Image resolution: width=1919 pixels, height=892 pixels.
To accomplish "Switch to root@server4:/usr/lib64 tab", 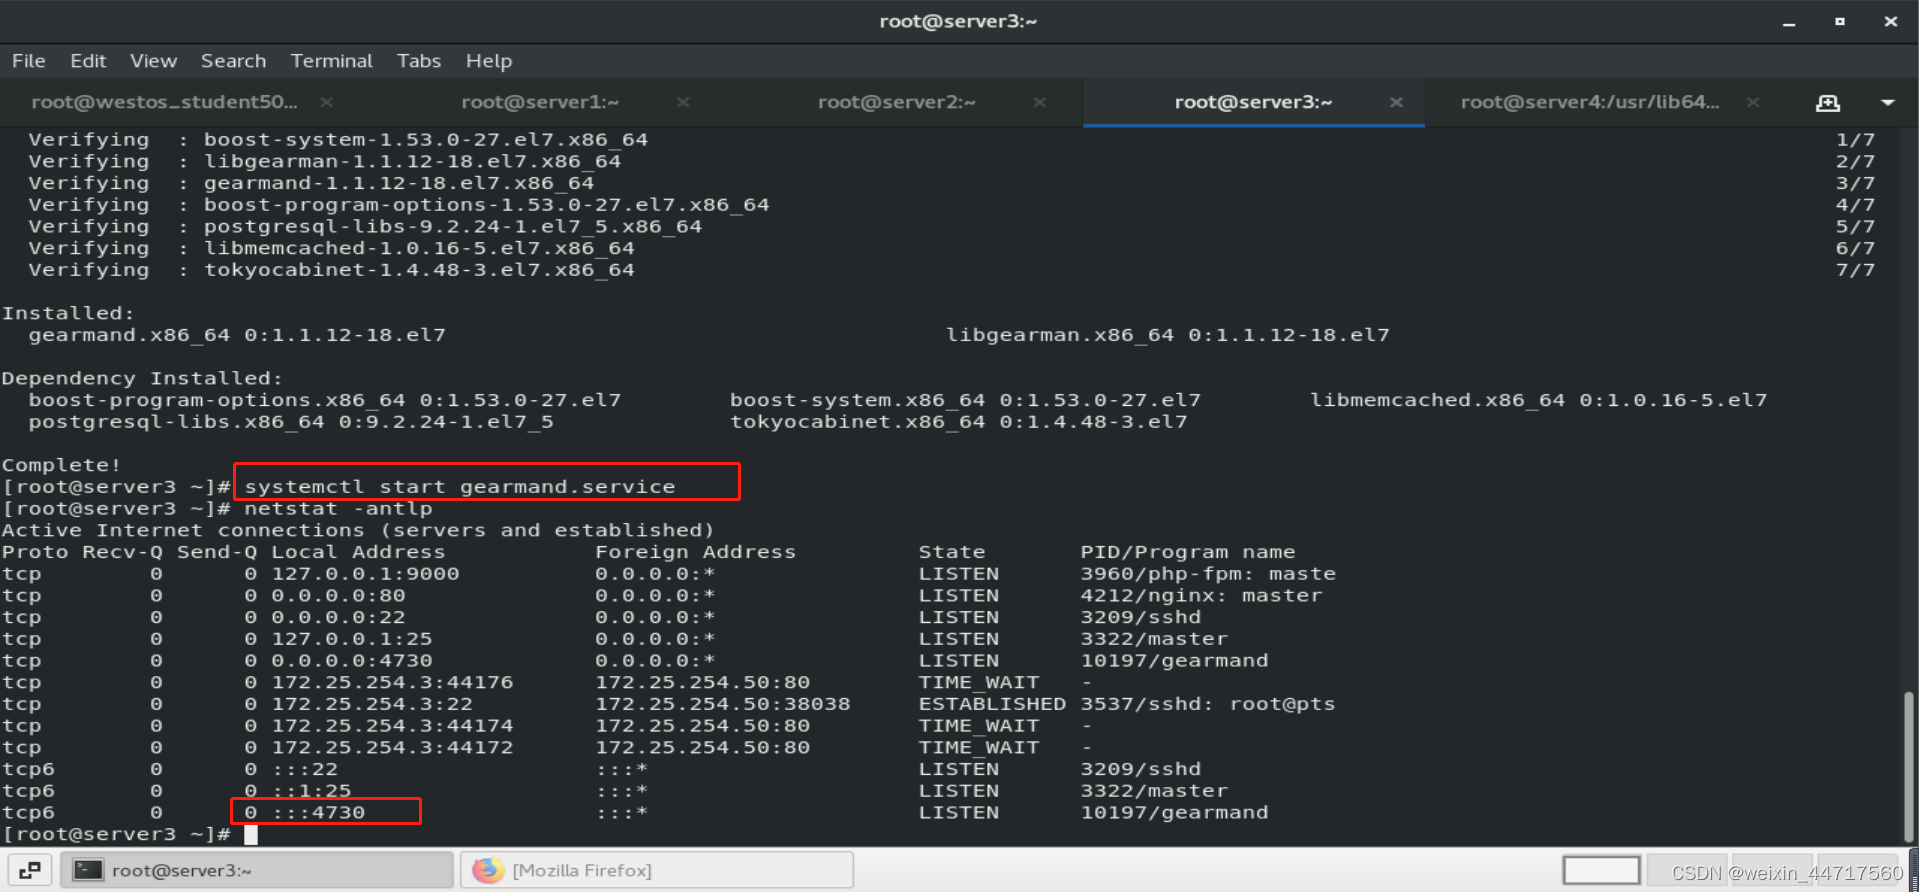I will coord(1590,102).
